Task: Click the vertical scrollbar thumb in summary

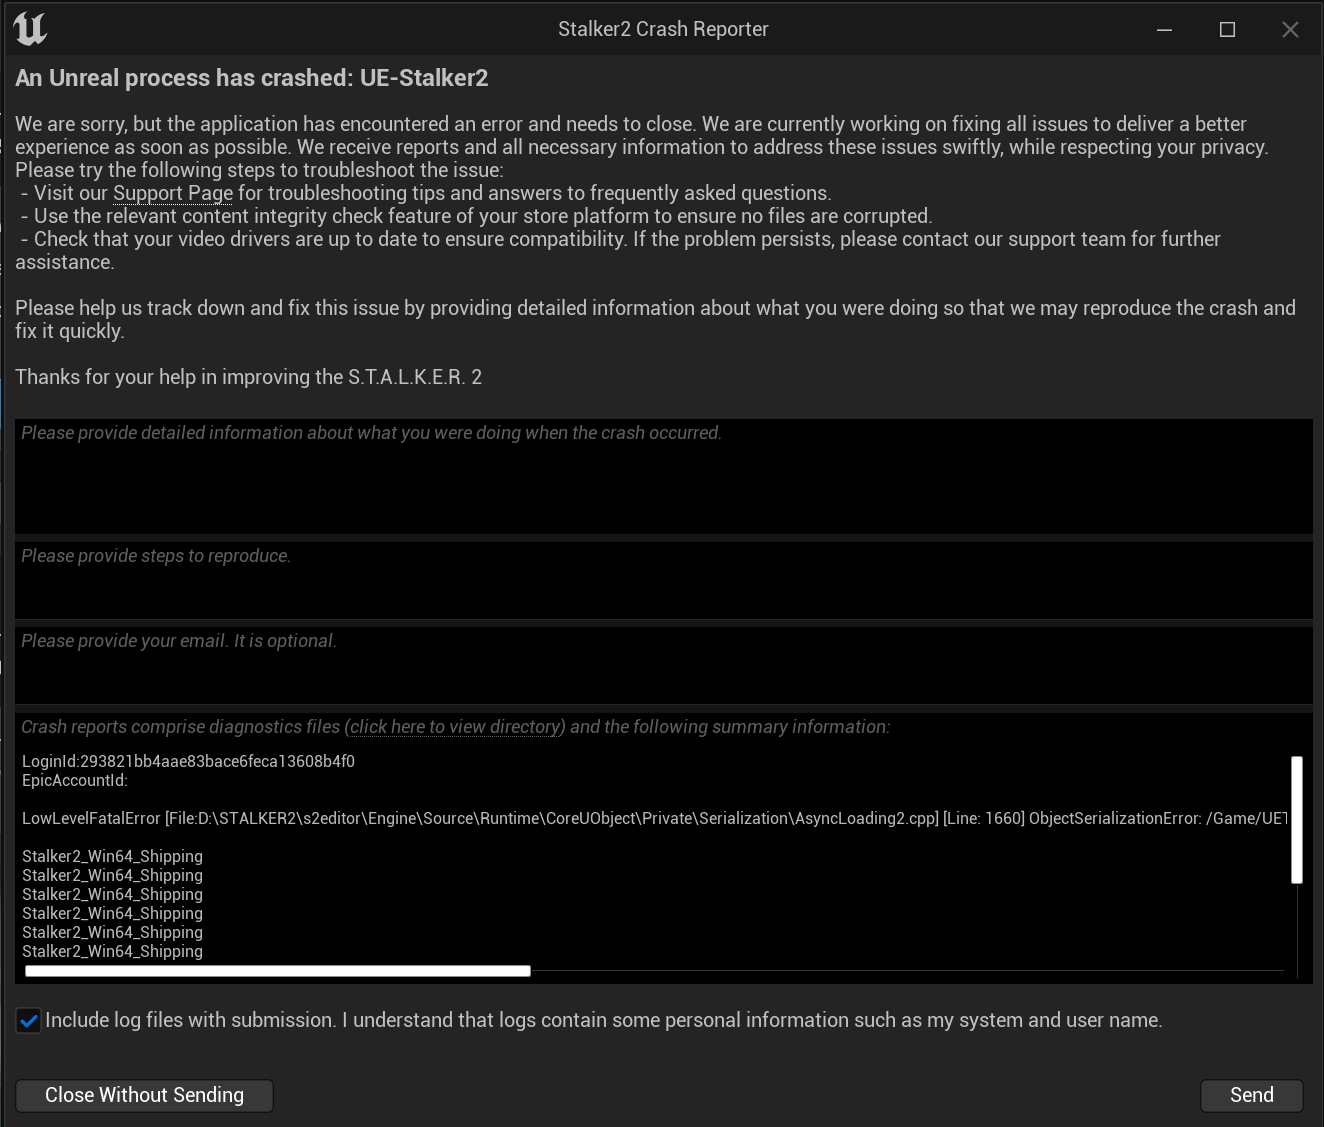Action: tap(1297, 820)
